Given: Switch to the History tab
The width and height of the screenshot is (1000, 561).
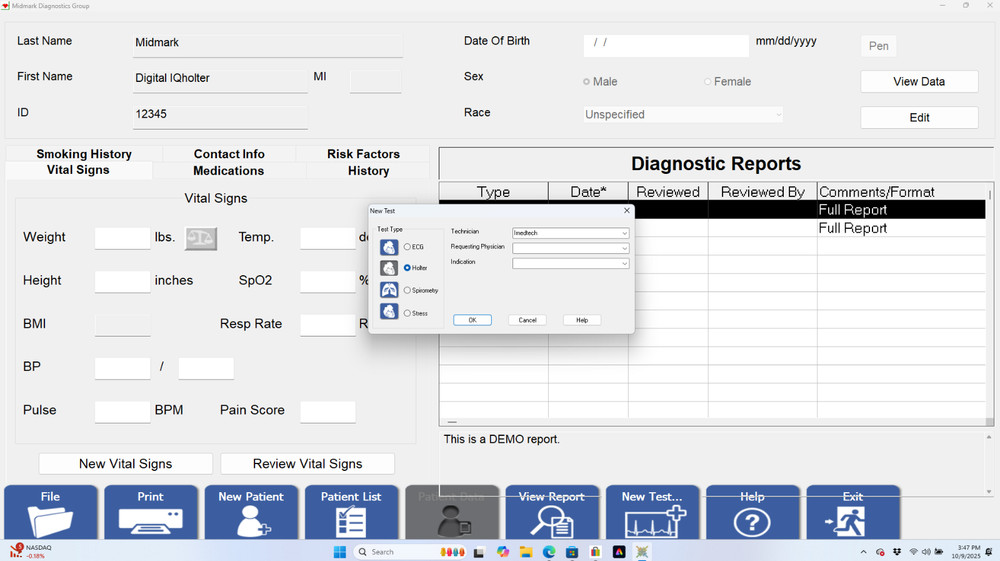Looking at the screenshot, I should pyautogui.click(x=368, y=170).
